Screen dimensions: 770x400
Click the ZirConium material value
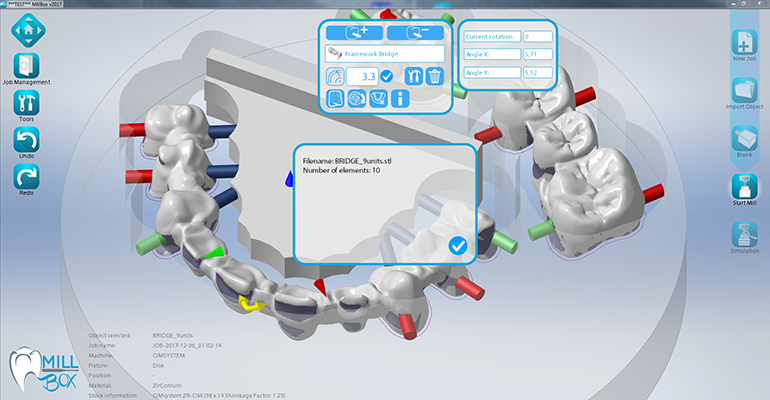click(166, 386)
